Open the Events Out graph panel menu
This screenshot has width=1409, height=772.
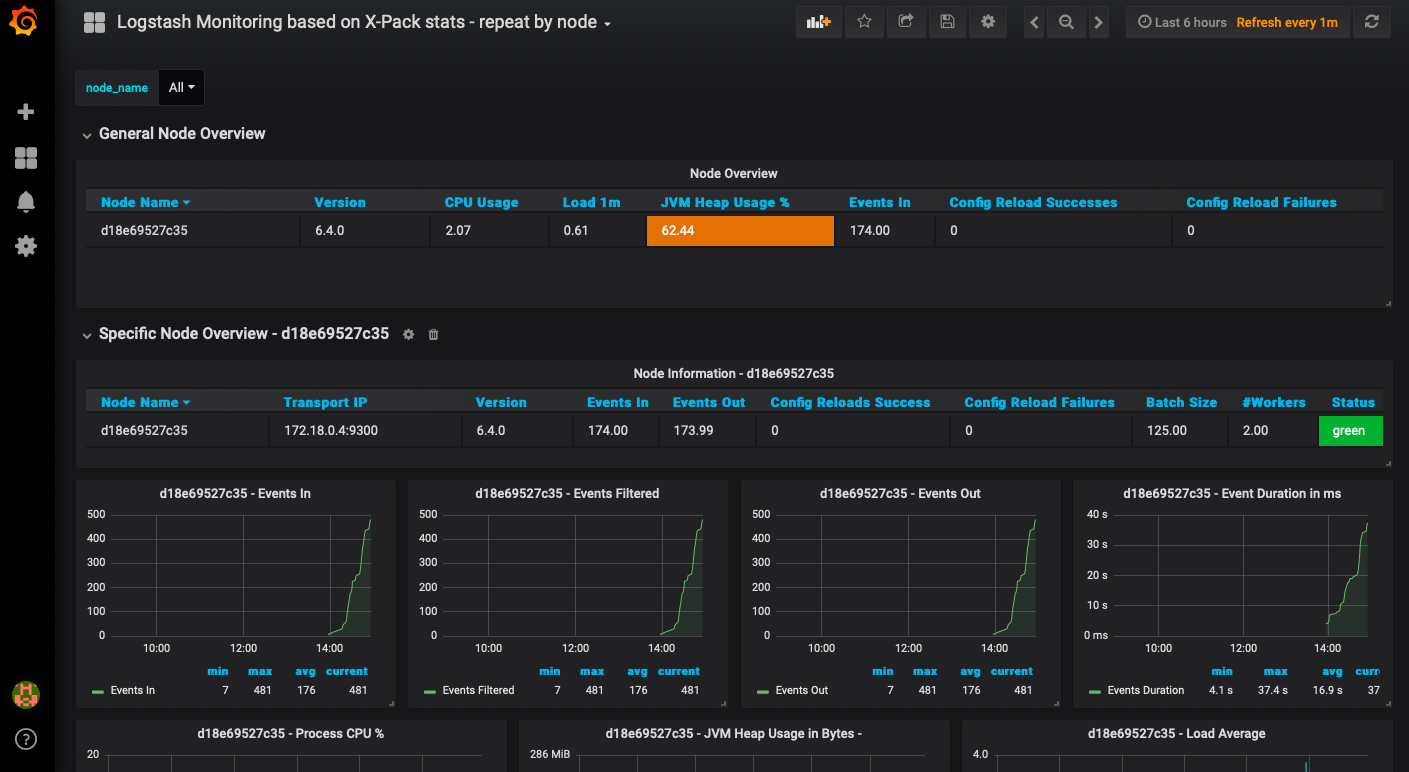(900, 493)
